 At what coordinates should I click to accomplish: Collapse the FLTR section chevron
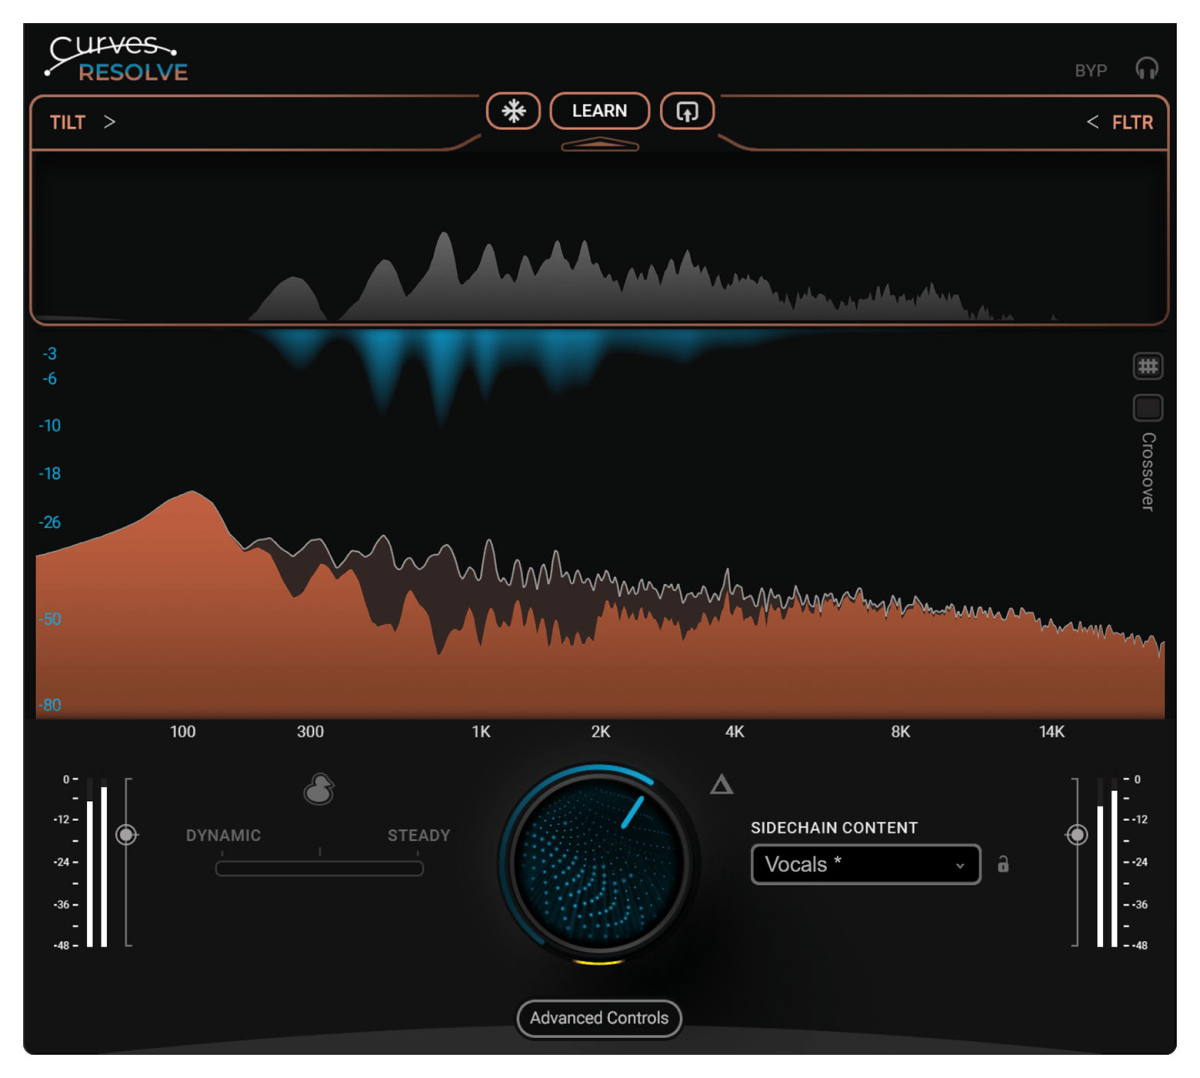tap(1094, 122)
